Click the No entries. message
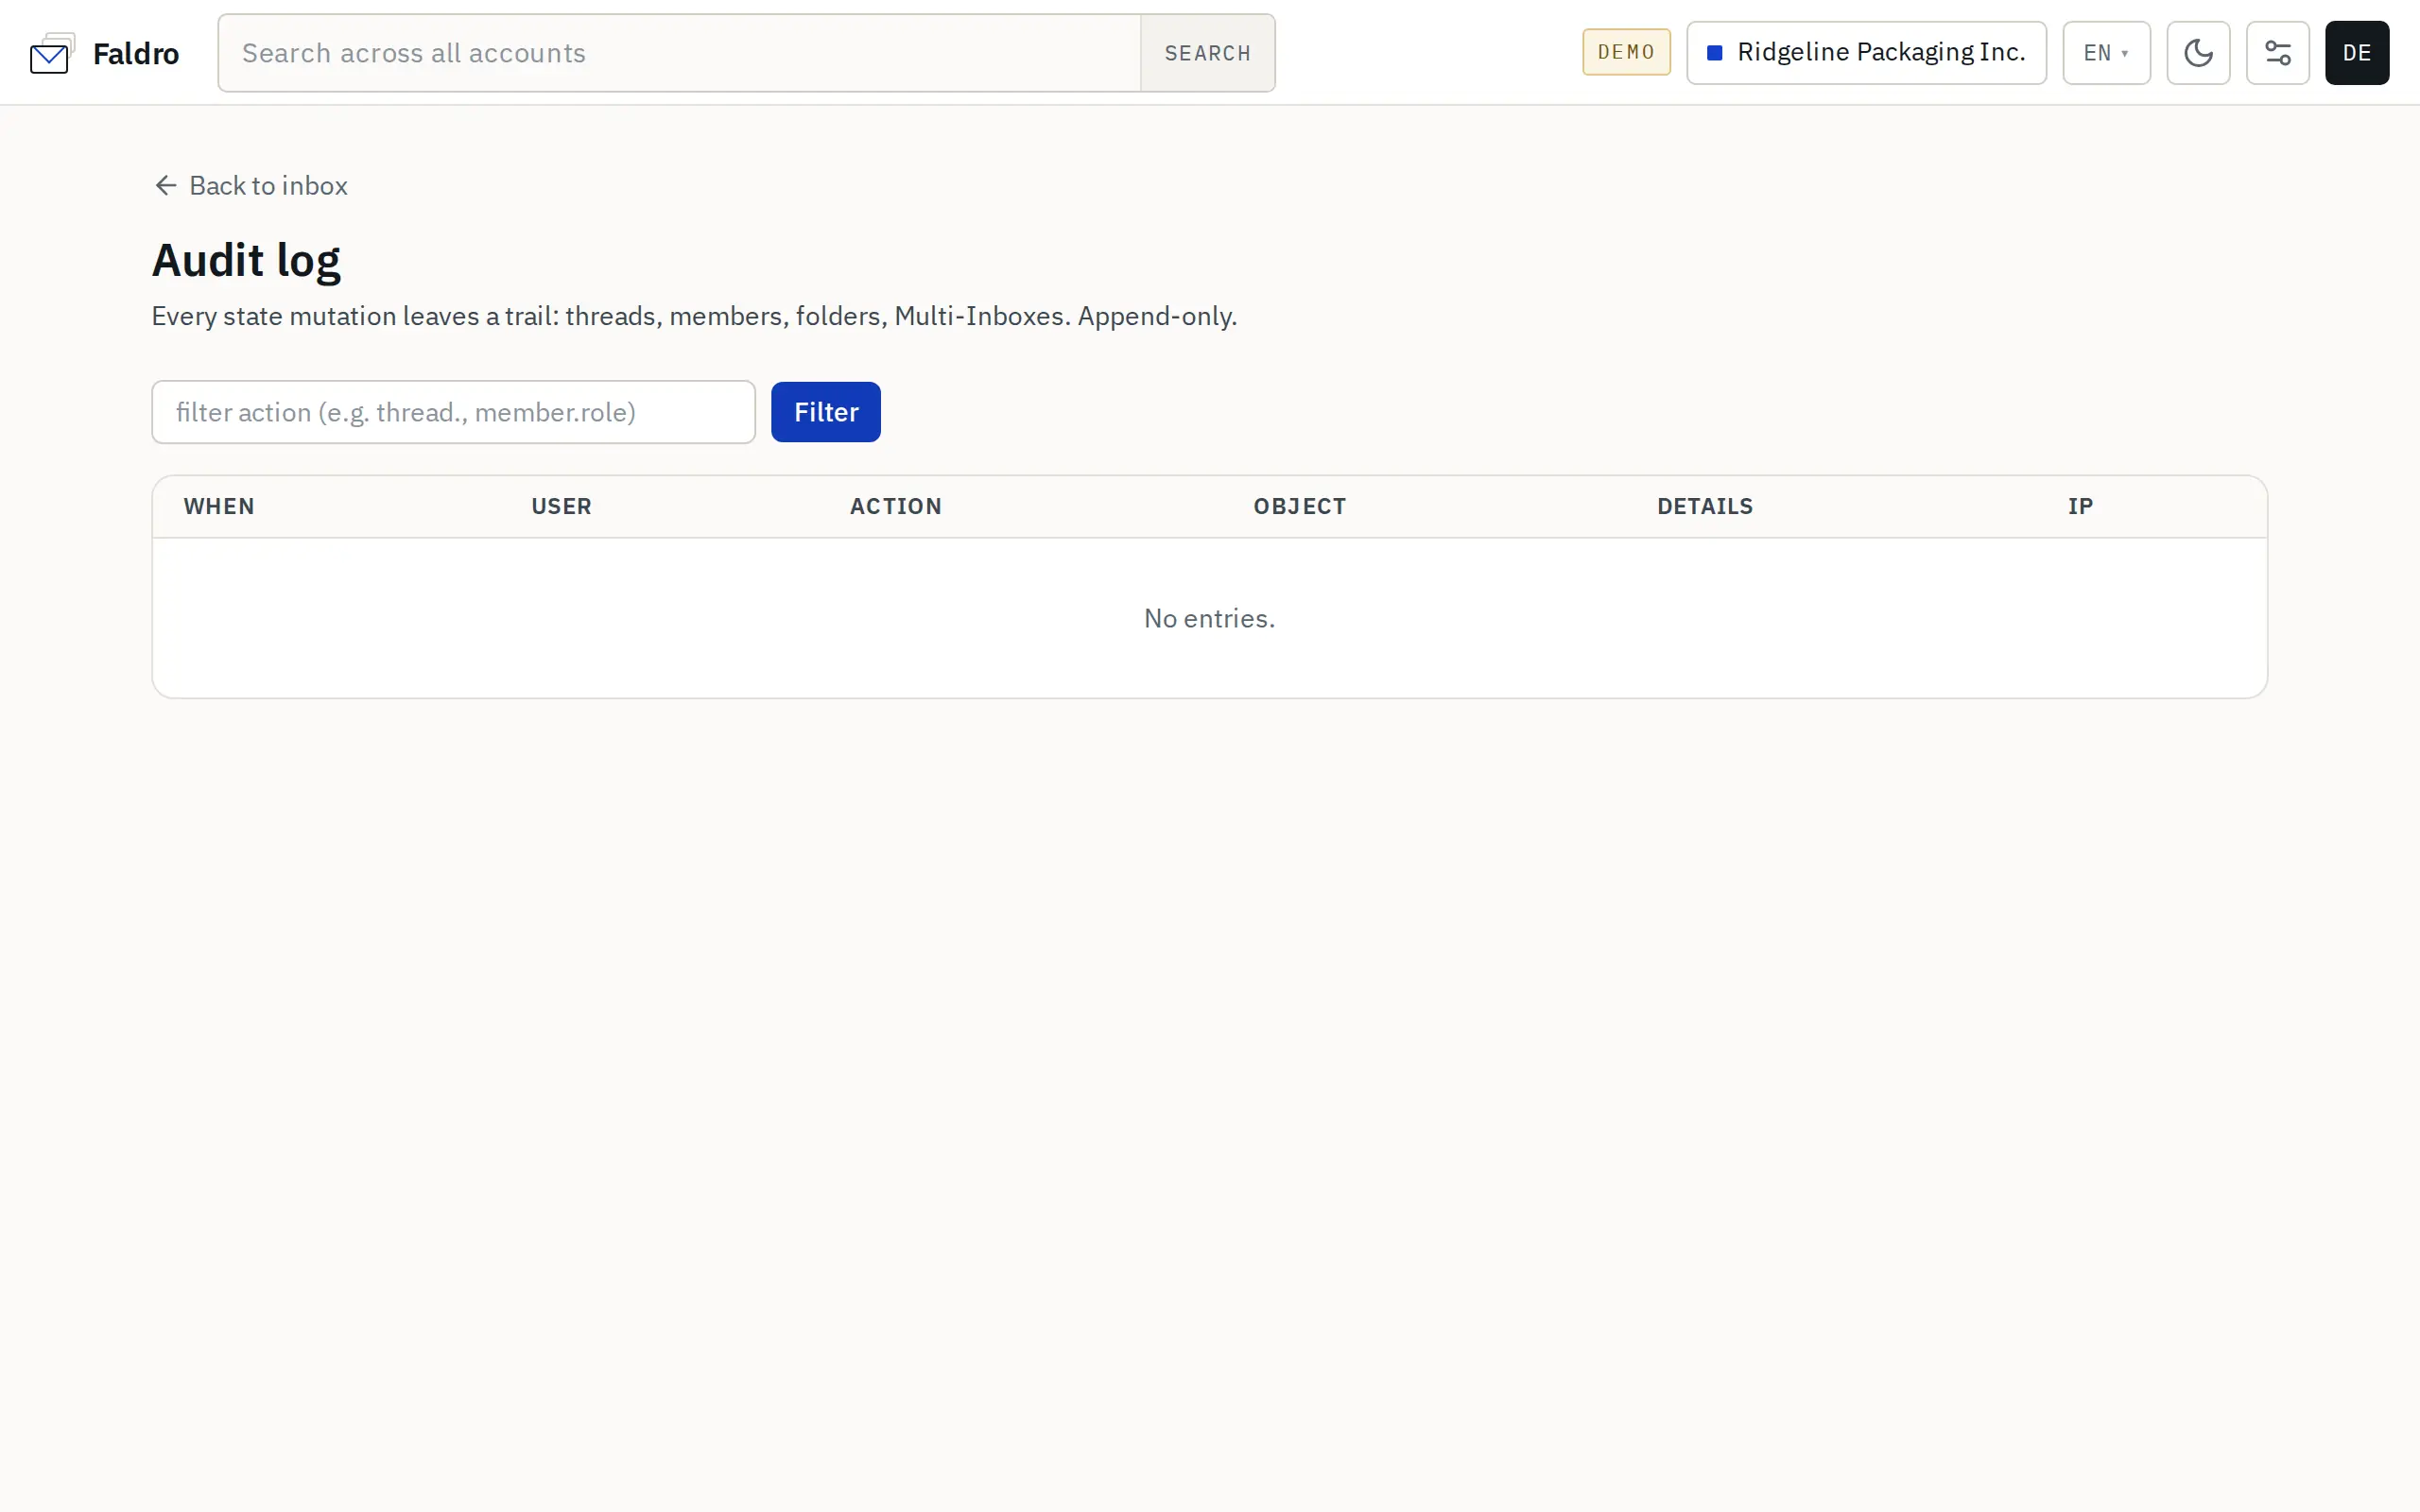The height and width of the screenshot is (1512, 2420). 1209,618
